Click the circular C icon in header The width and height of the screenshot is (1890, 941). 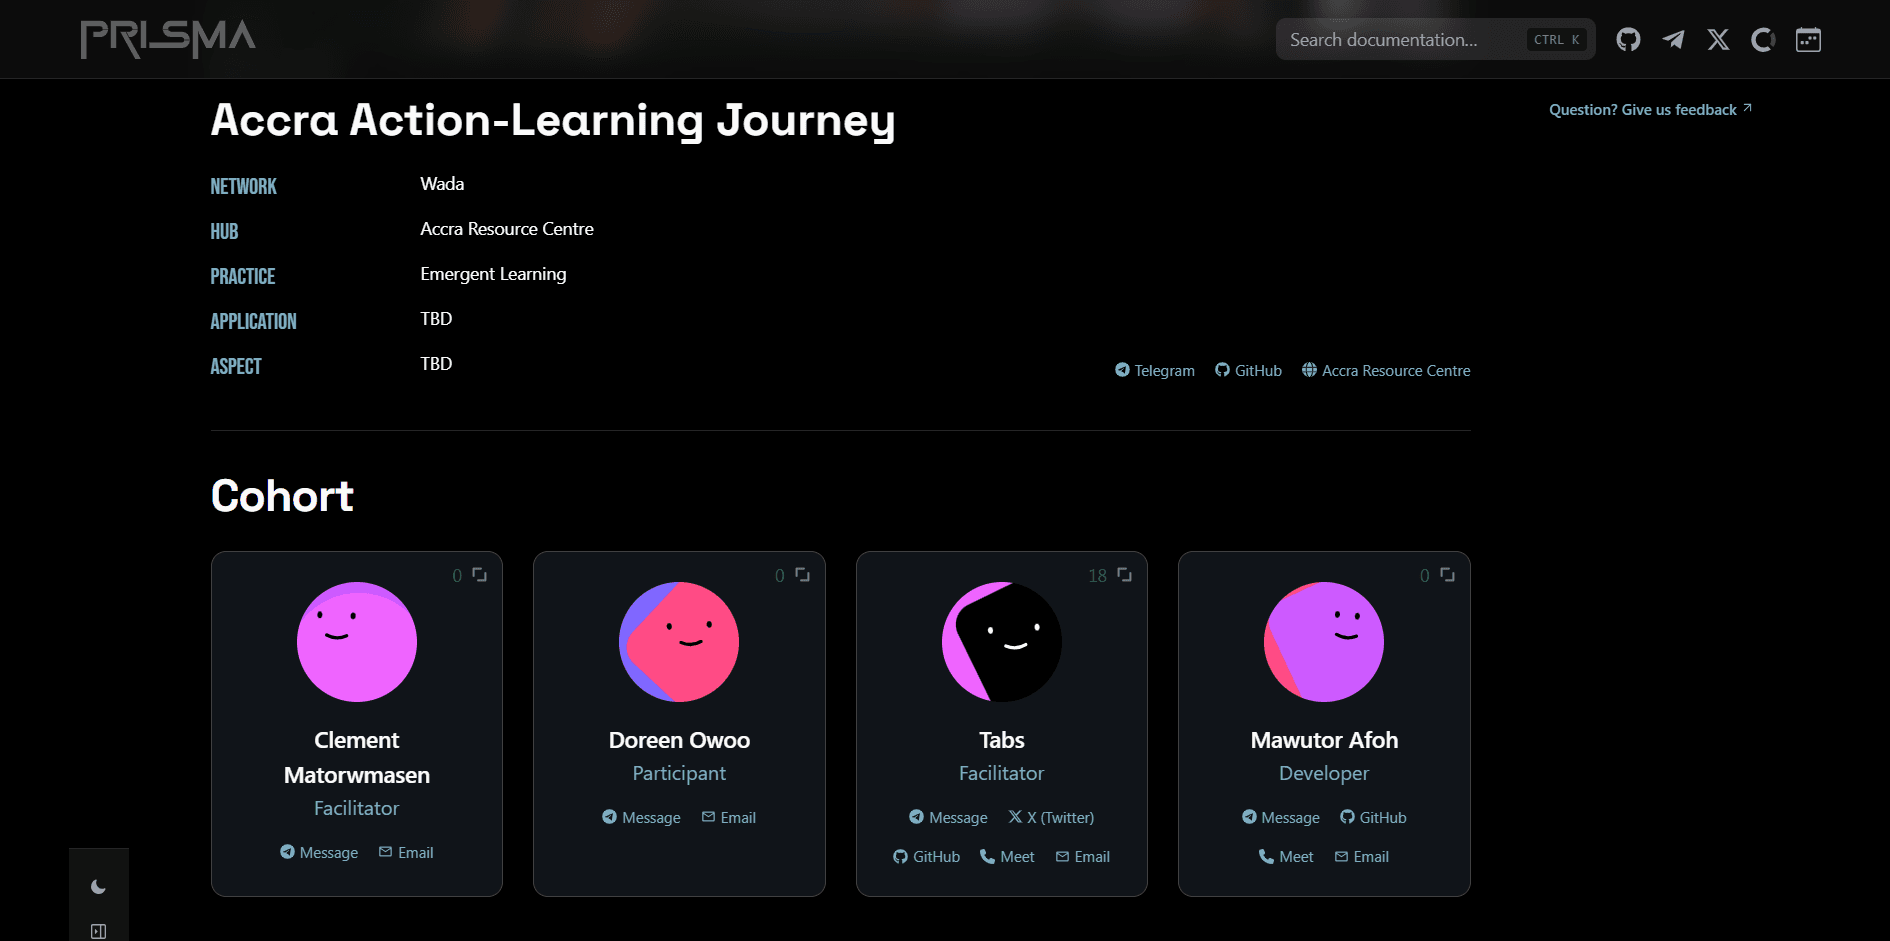[1763, 40]
